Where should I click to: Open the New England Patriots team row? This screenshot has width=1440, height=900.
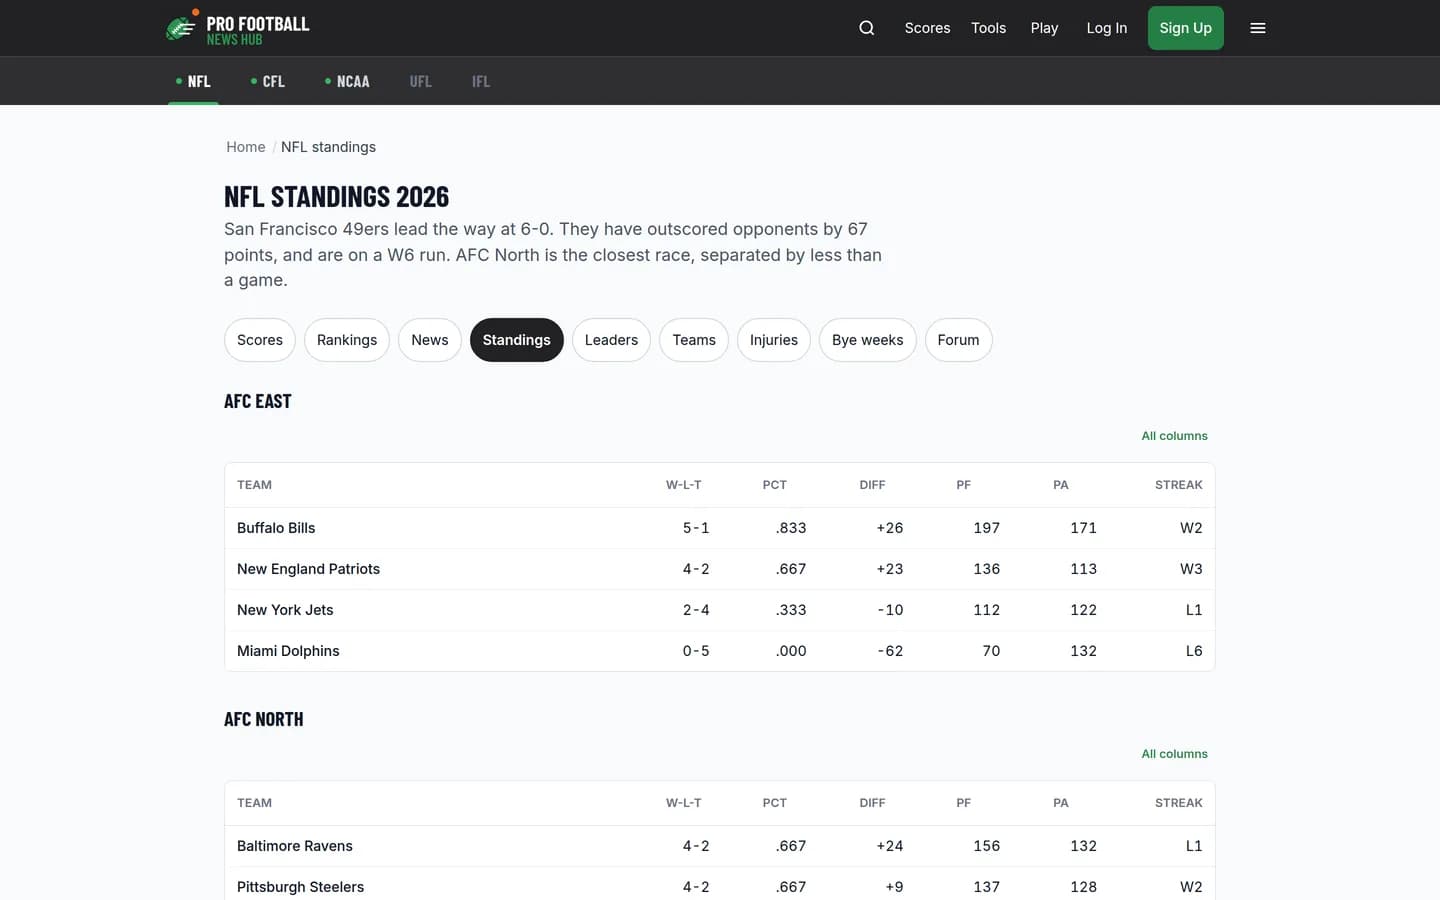pyautogui.click(x=720, y=569)
